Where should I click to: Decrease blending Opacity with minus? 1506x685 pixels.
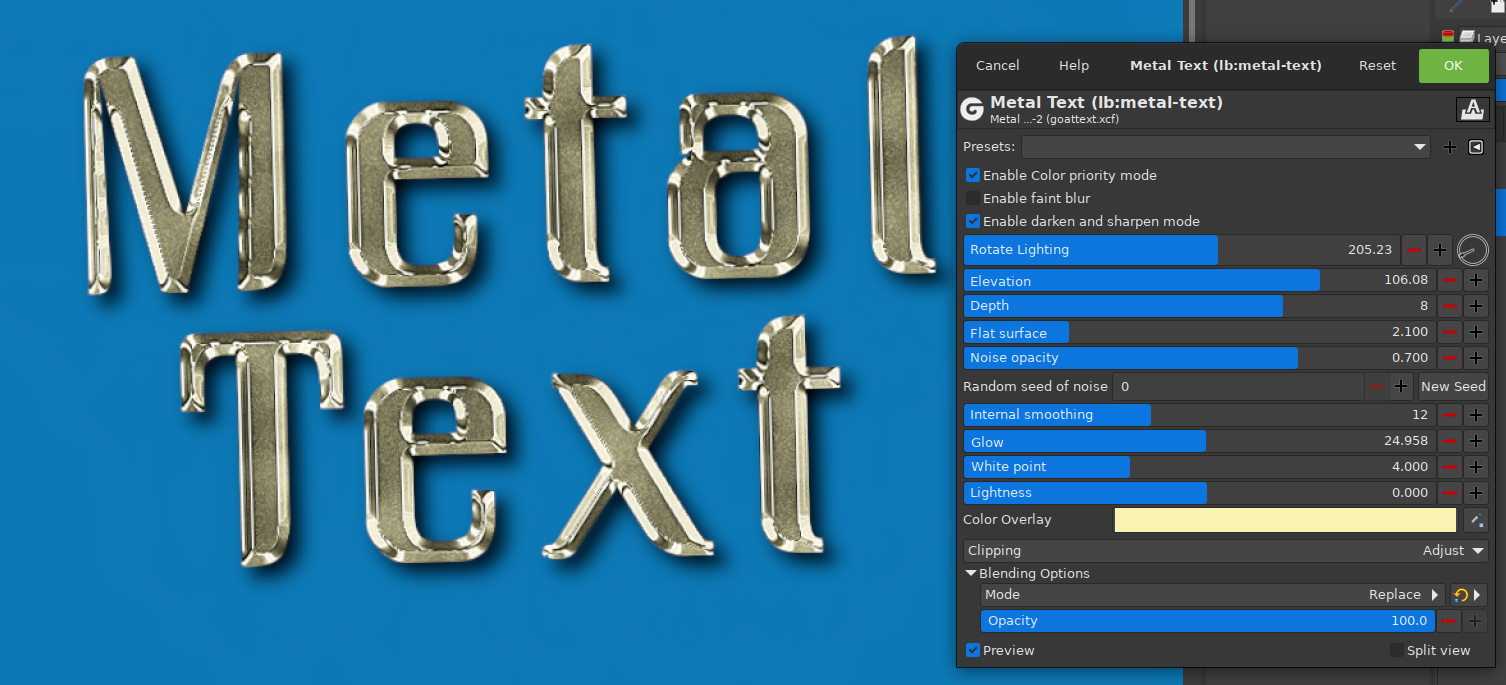click(1449, 621)
